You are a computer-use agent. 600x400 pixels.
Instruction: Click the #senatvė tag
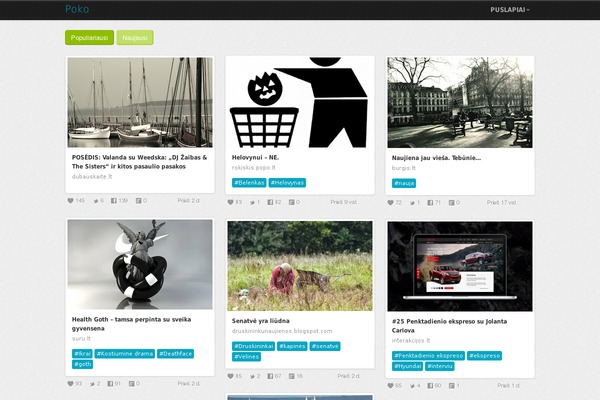click(x=325, y=346)
